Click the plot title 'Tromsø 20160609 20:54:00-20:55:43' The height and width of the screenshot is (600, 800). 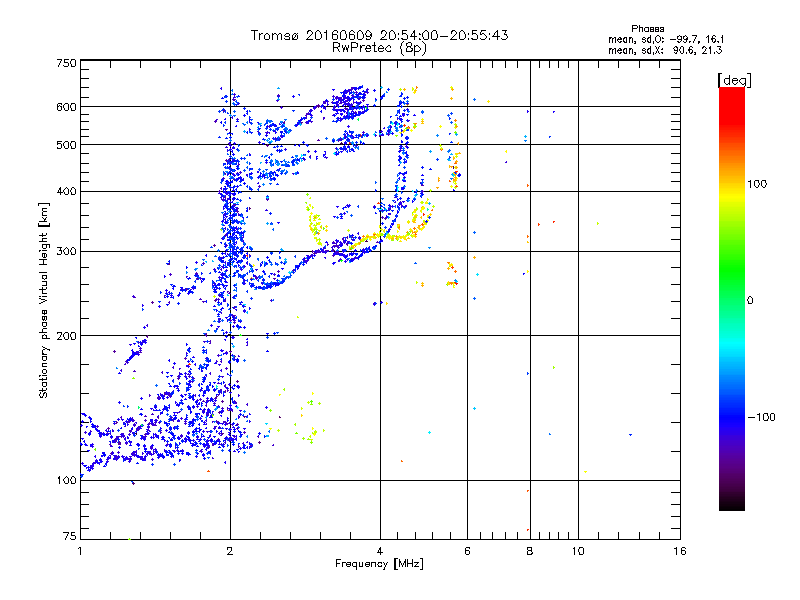pos(379,35)
